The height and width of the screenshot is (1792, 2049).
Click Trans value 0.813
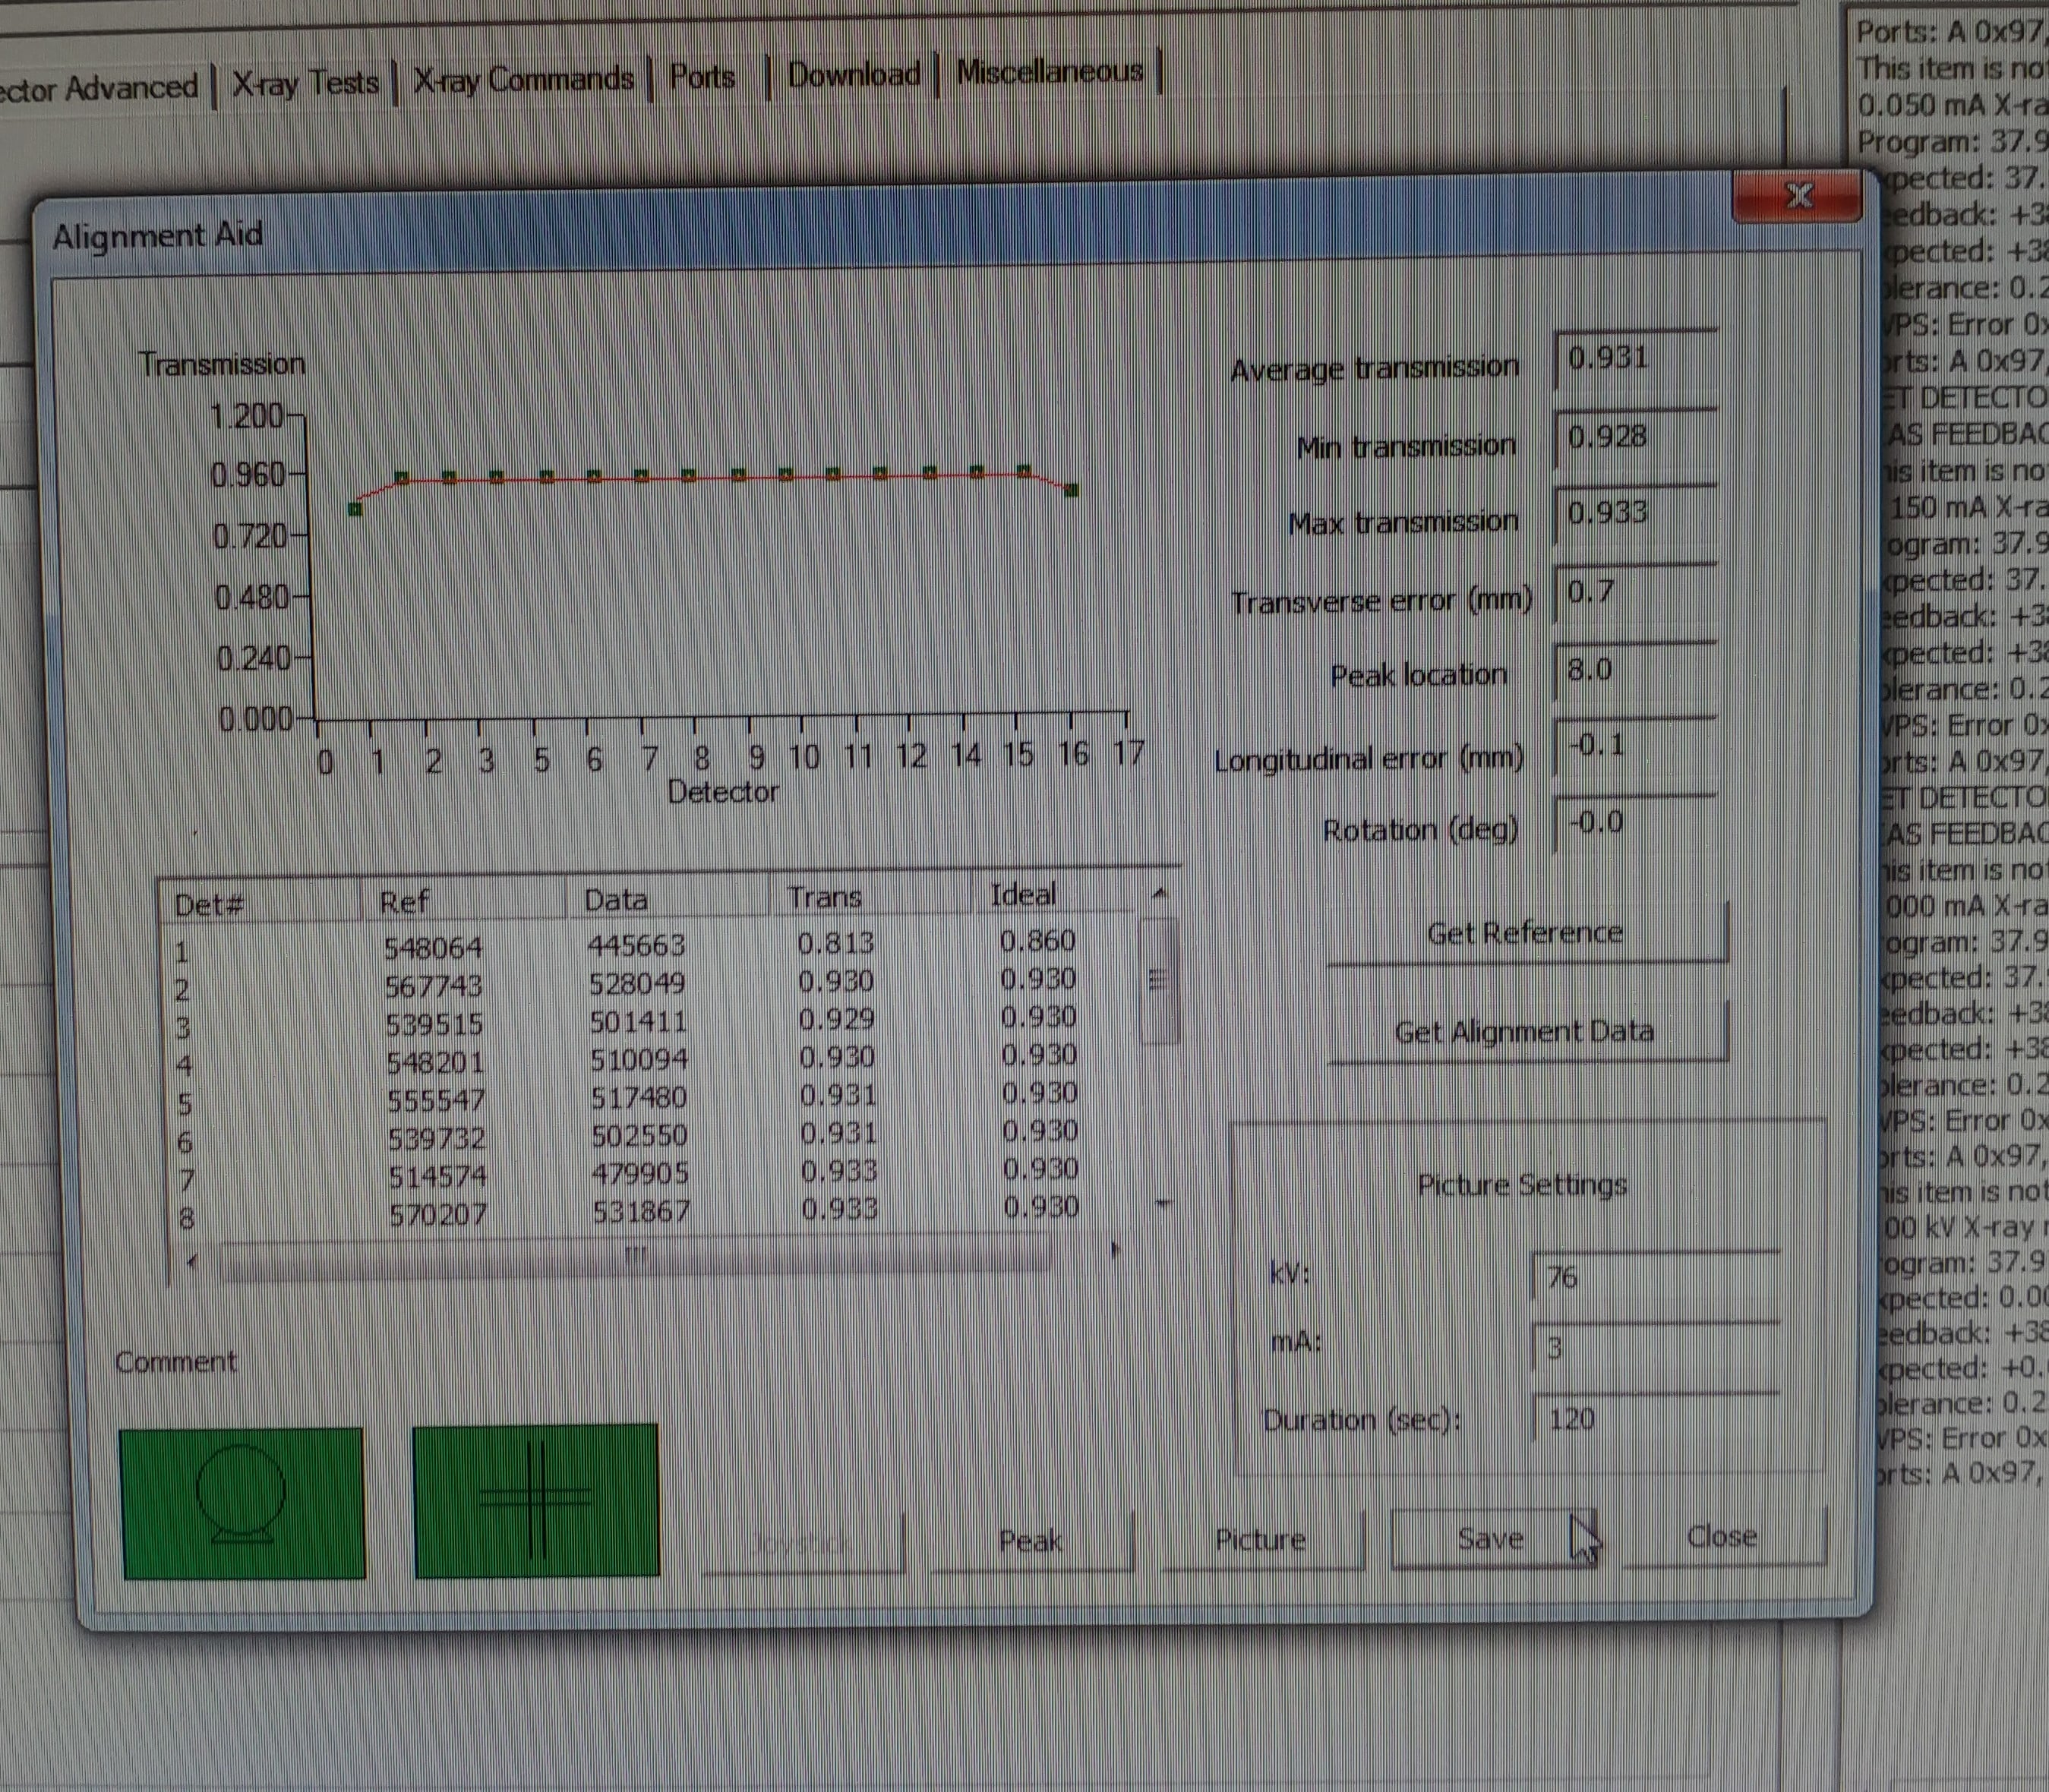click(836, 943)
